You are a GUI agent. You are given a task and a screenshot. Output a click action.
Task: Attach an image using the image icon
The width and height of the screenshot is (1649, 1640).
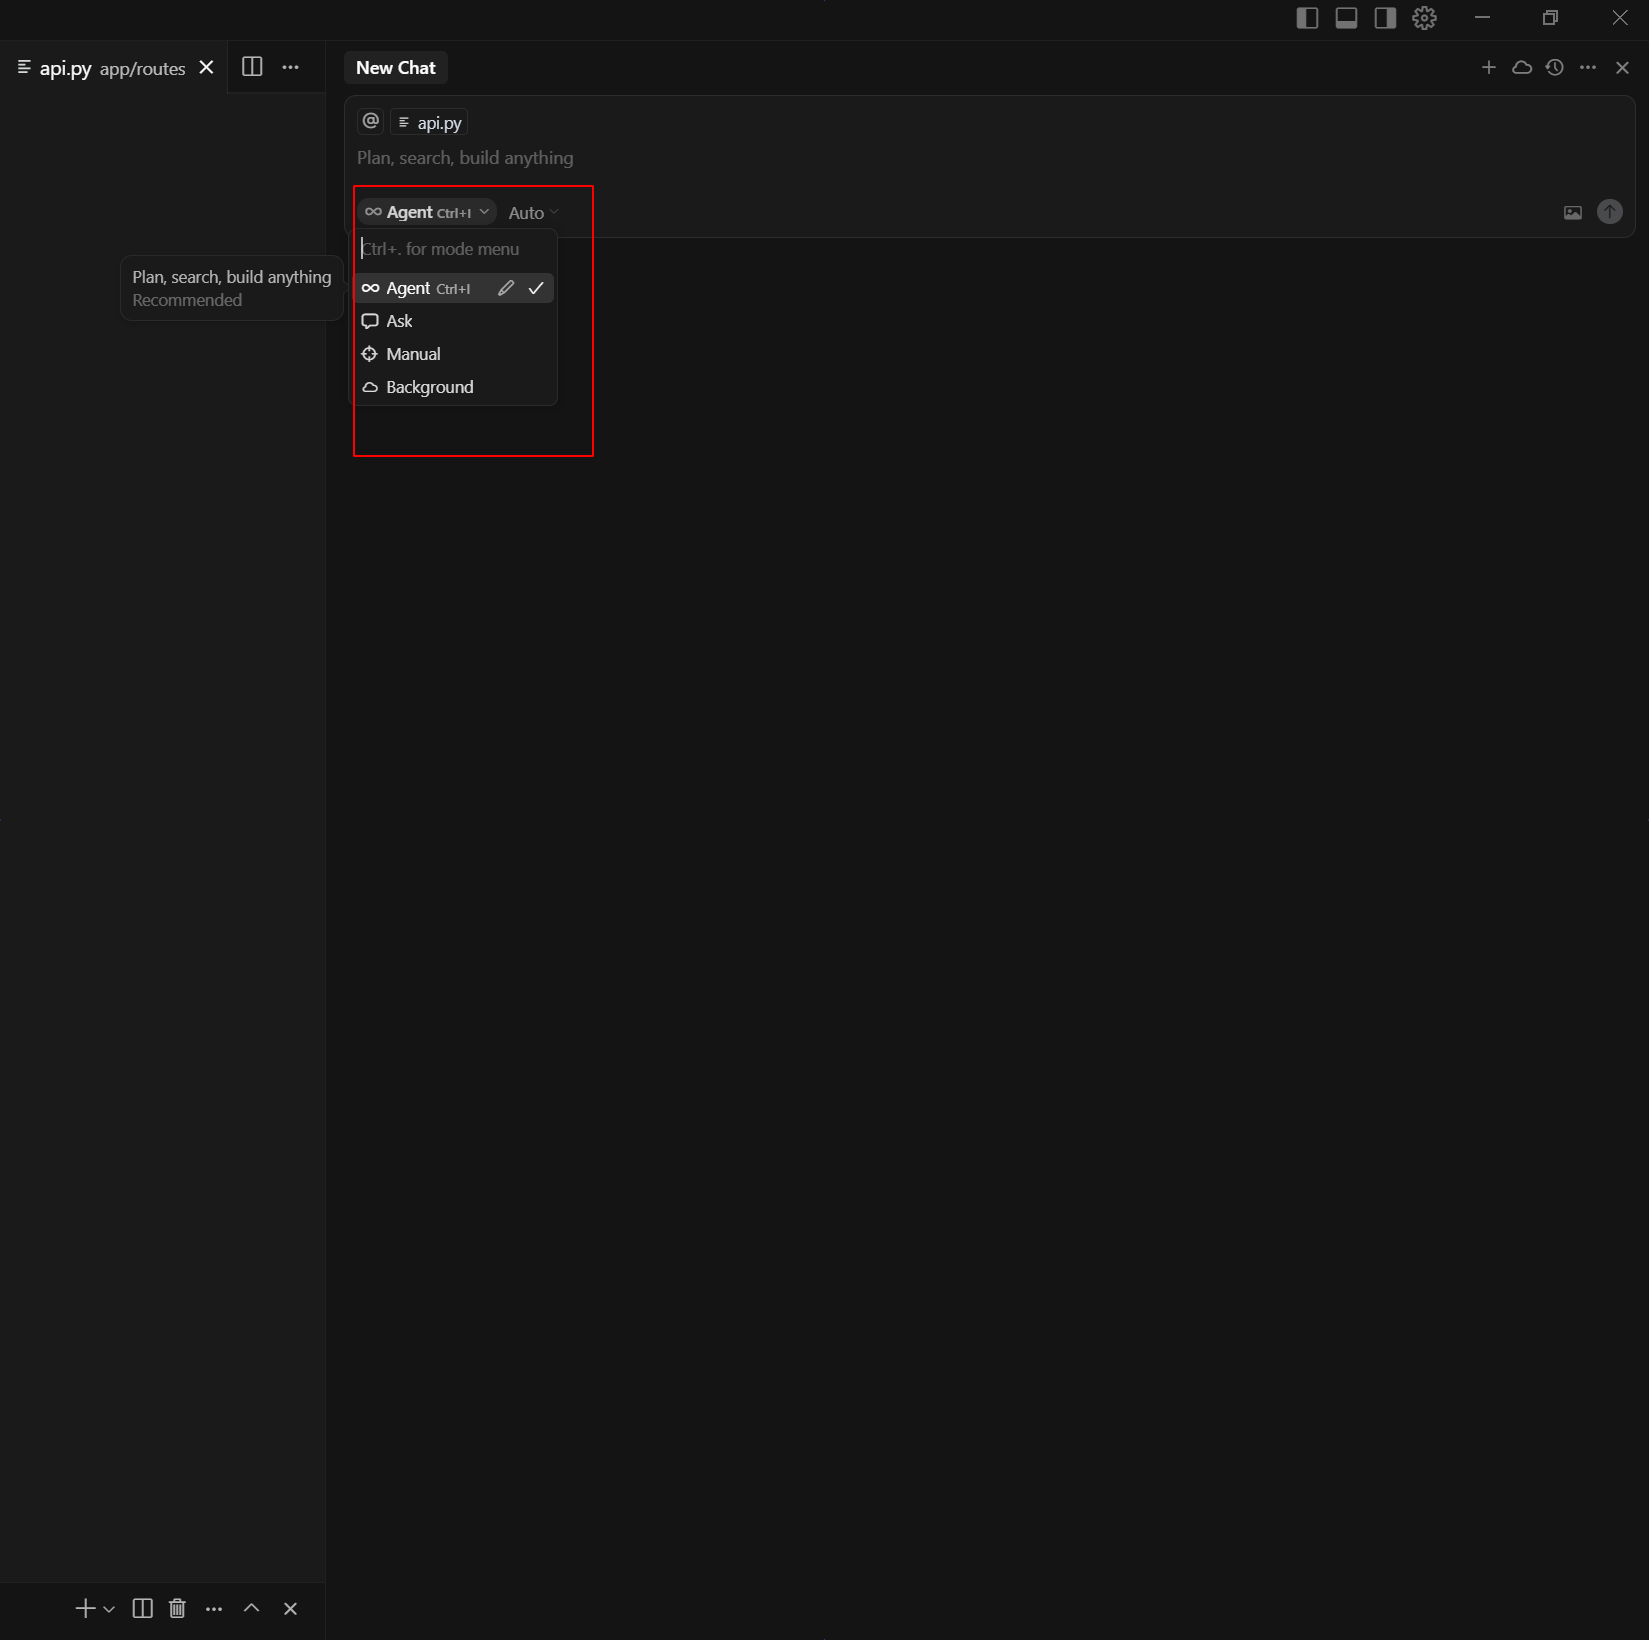1573,212
